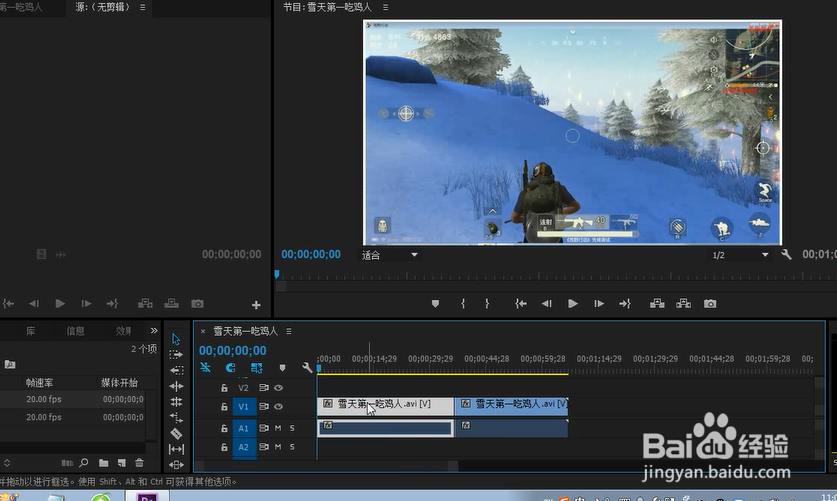Toggle the lock on track V1
Screen dimensions: 837x501
click(224, 407)
